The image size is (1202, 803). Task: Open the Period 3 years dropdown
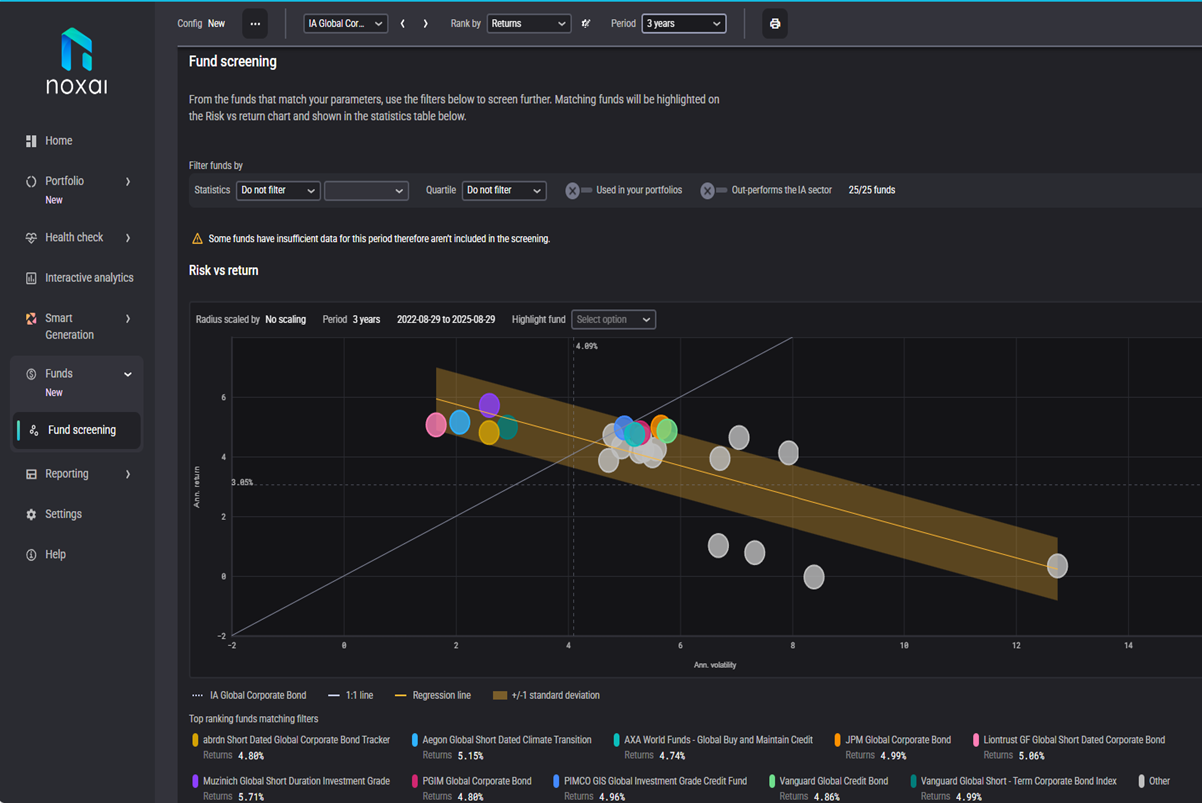683,24
